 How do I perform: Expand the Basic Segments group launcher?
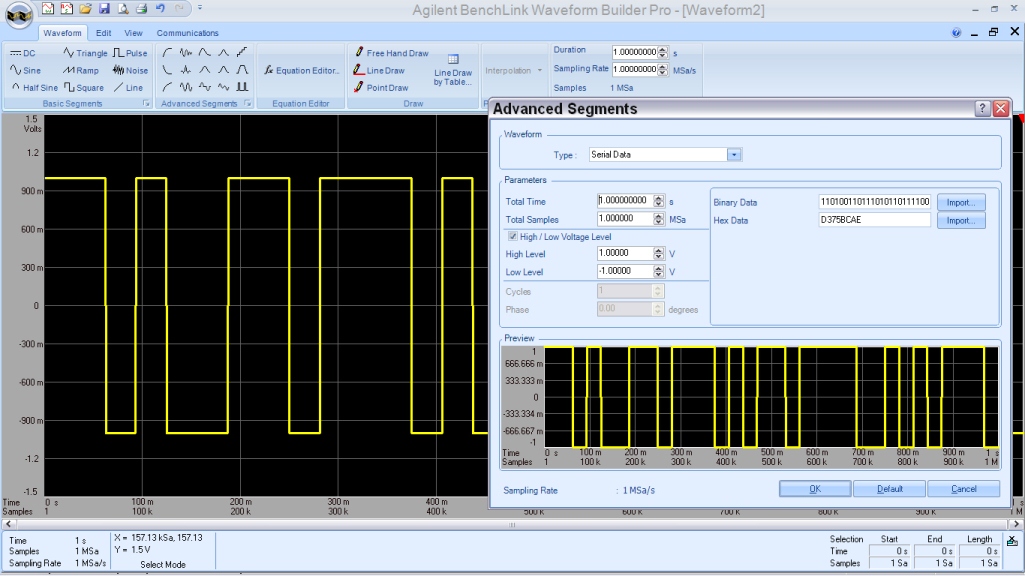147,104
